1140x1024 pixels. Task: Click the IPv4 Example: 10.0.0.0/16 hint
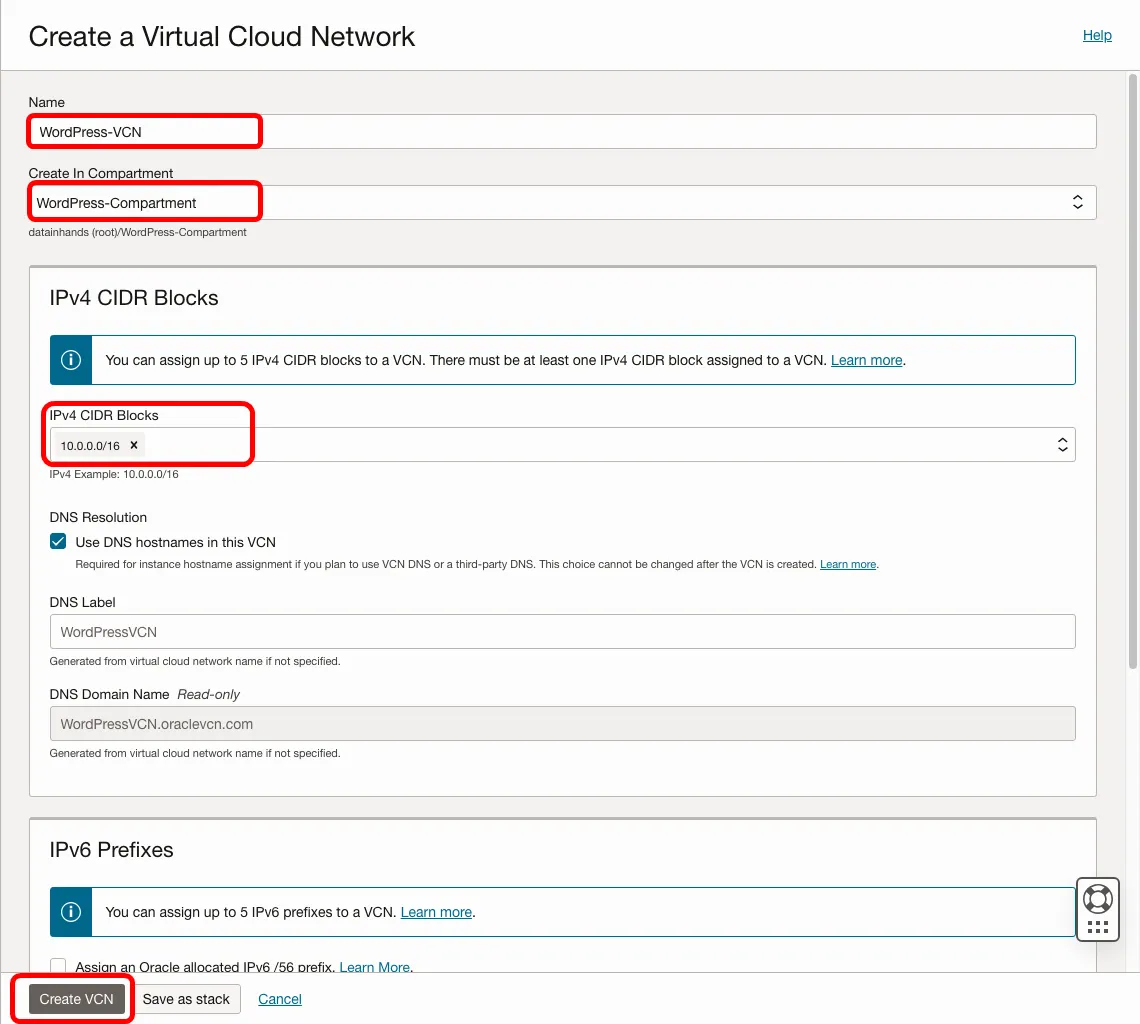(113, 474)
